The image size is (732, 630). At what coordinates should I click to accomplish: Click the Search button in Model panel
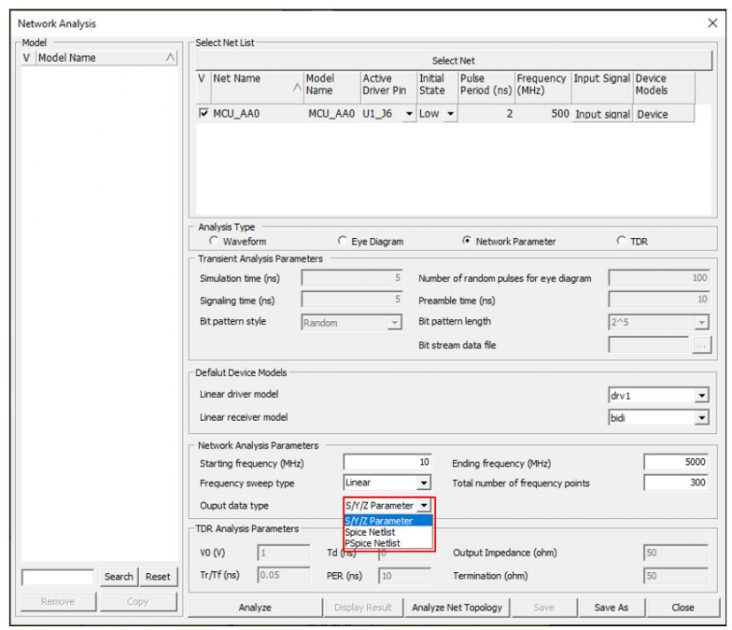[x=118, y=577]
